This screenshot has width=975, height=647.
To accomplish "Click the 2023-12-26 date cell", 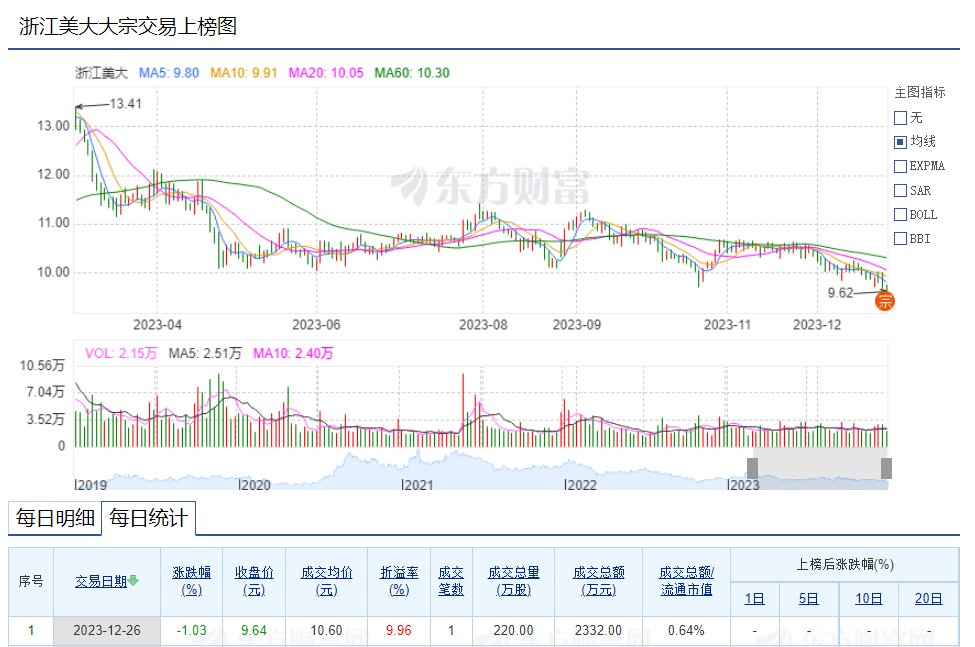I will 107,630.
